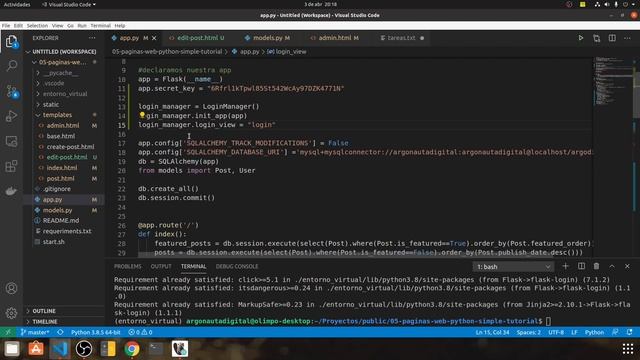Open the OUTPUT panel tab
640x360 pixels.
[161, 266]
